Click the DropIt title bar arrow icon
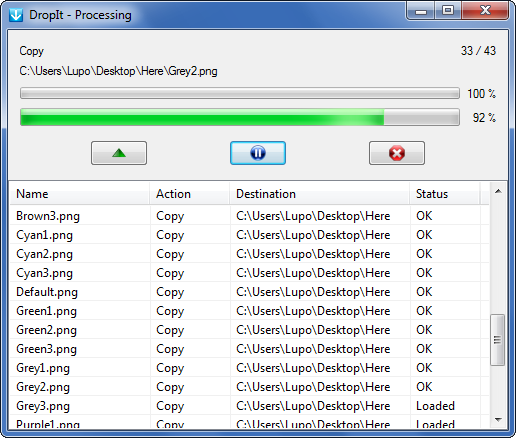 click(16, 15)
